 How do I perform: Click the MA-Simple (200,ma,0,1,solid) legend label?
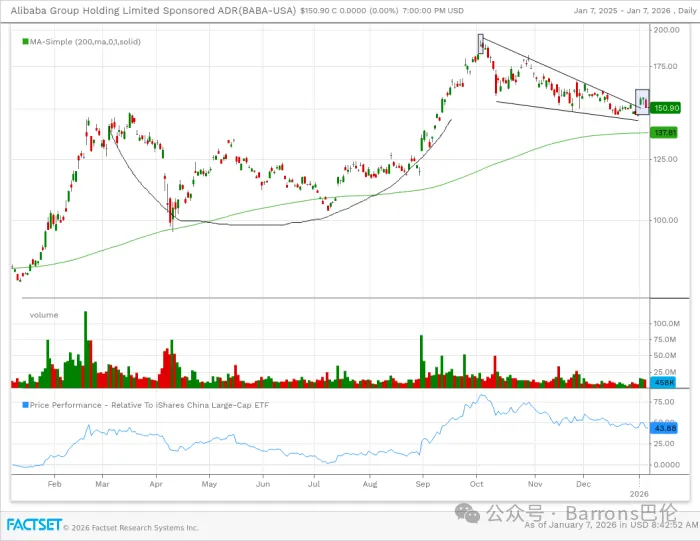(x=85, y=42)
